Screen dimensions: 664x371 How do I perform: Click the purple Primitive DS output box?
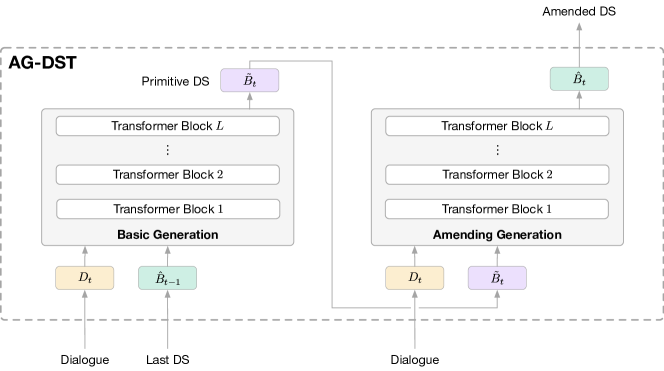pyautogui.click(x=249, y=80)
